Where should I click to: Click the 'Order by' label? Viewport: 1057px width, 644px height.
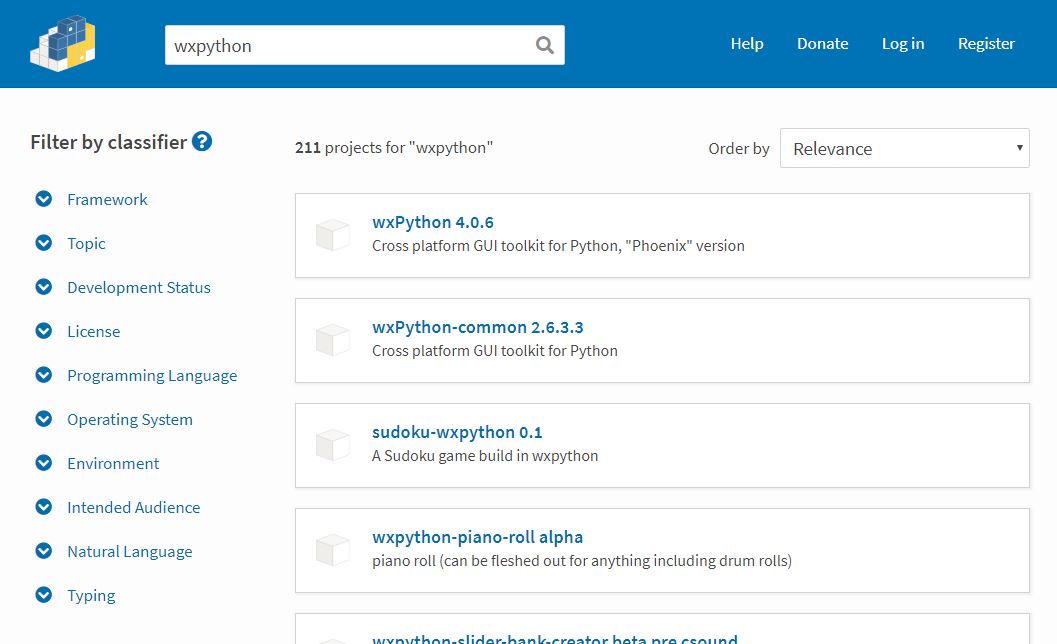click(x=739, y=148)
